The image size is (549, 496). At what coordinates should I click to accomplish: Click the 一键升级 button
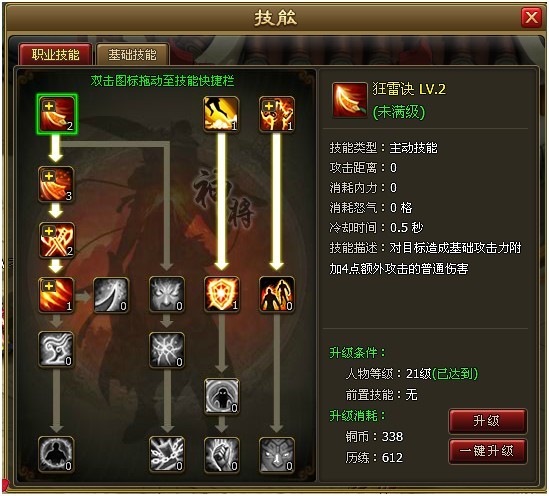coord(488,451)
